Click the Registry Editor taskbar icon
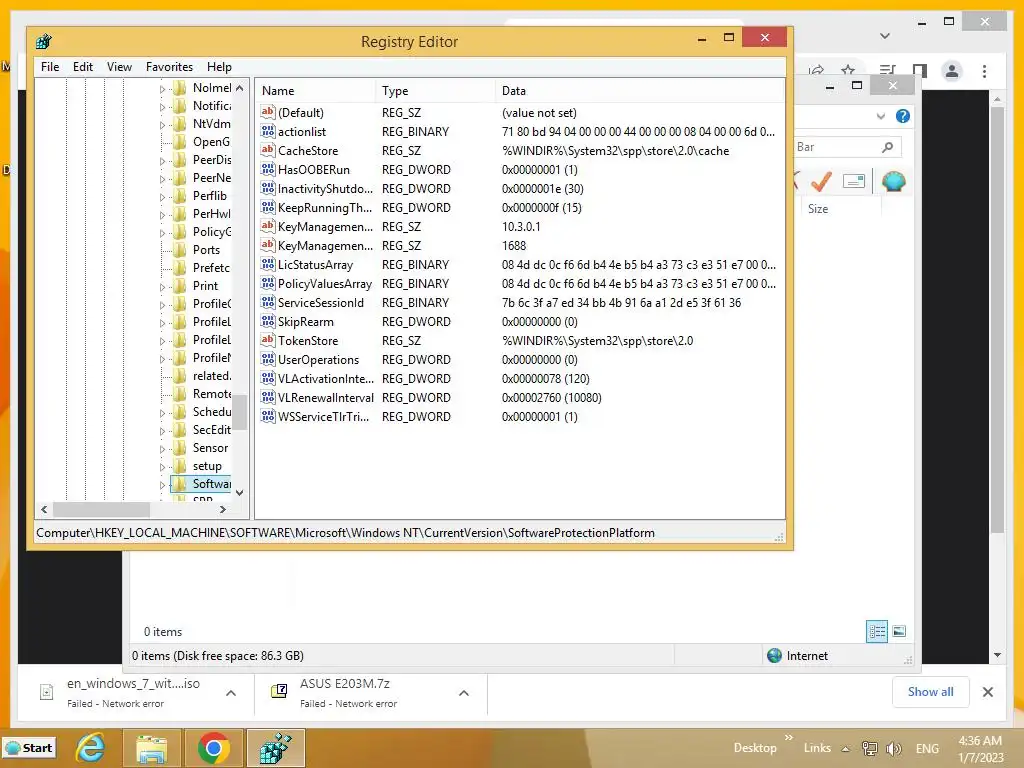The width and height of the screenshot is (1024, 768). pos(275,748)
